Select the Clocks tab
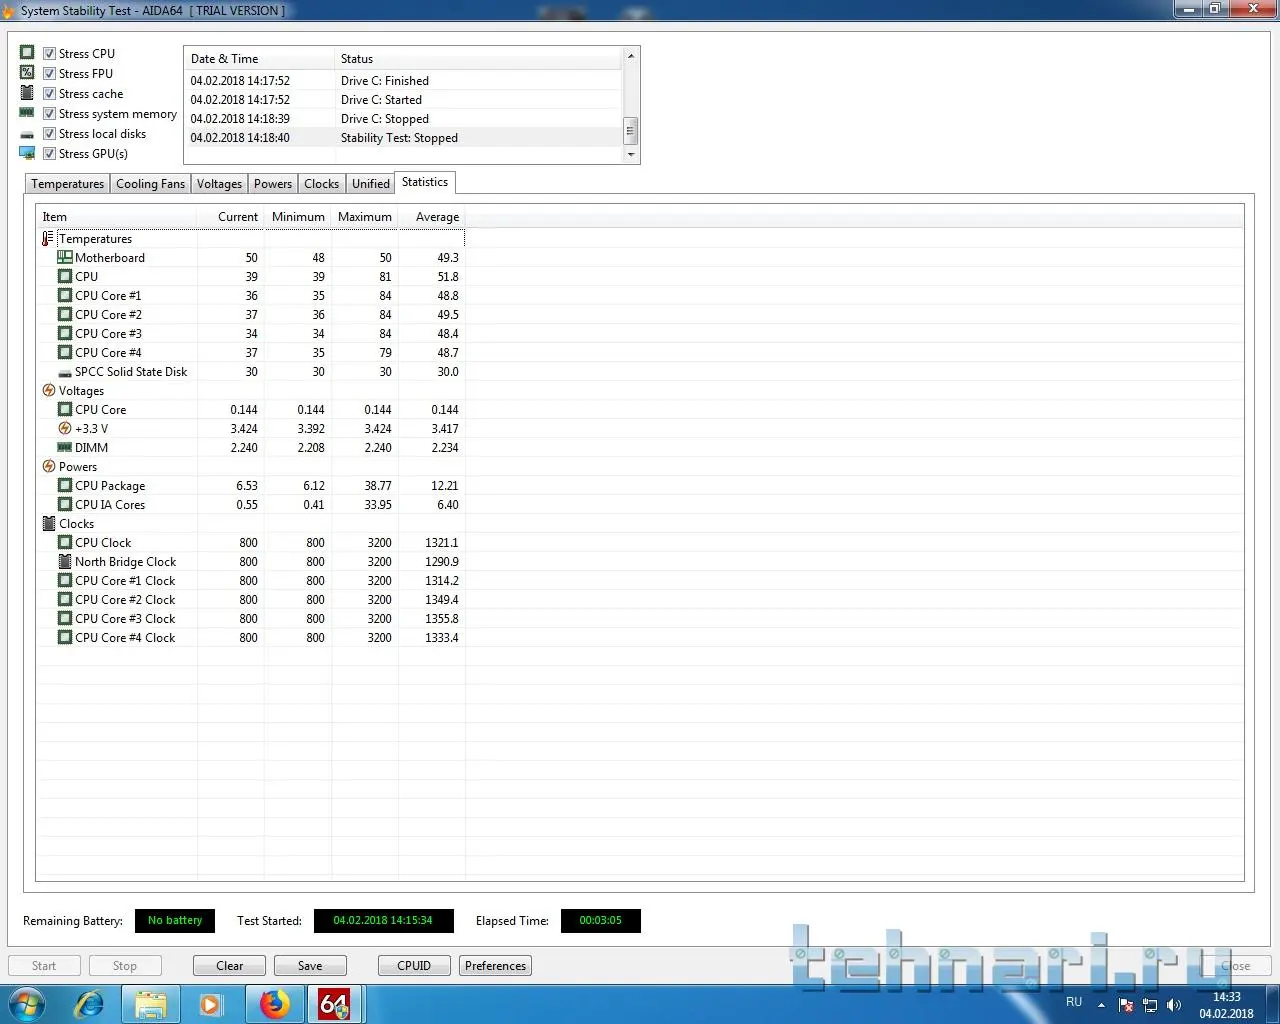Viewport: 1280px width, 1024px height. pos(321,184)
